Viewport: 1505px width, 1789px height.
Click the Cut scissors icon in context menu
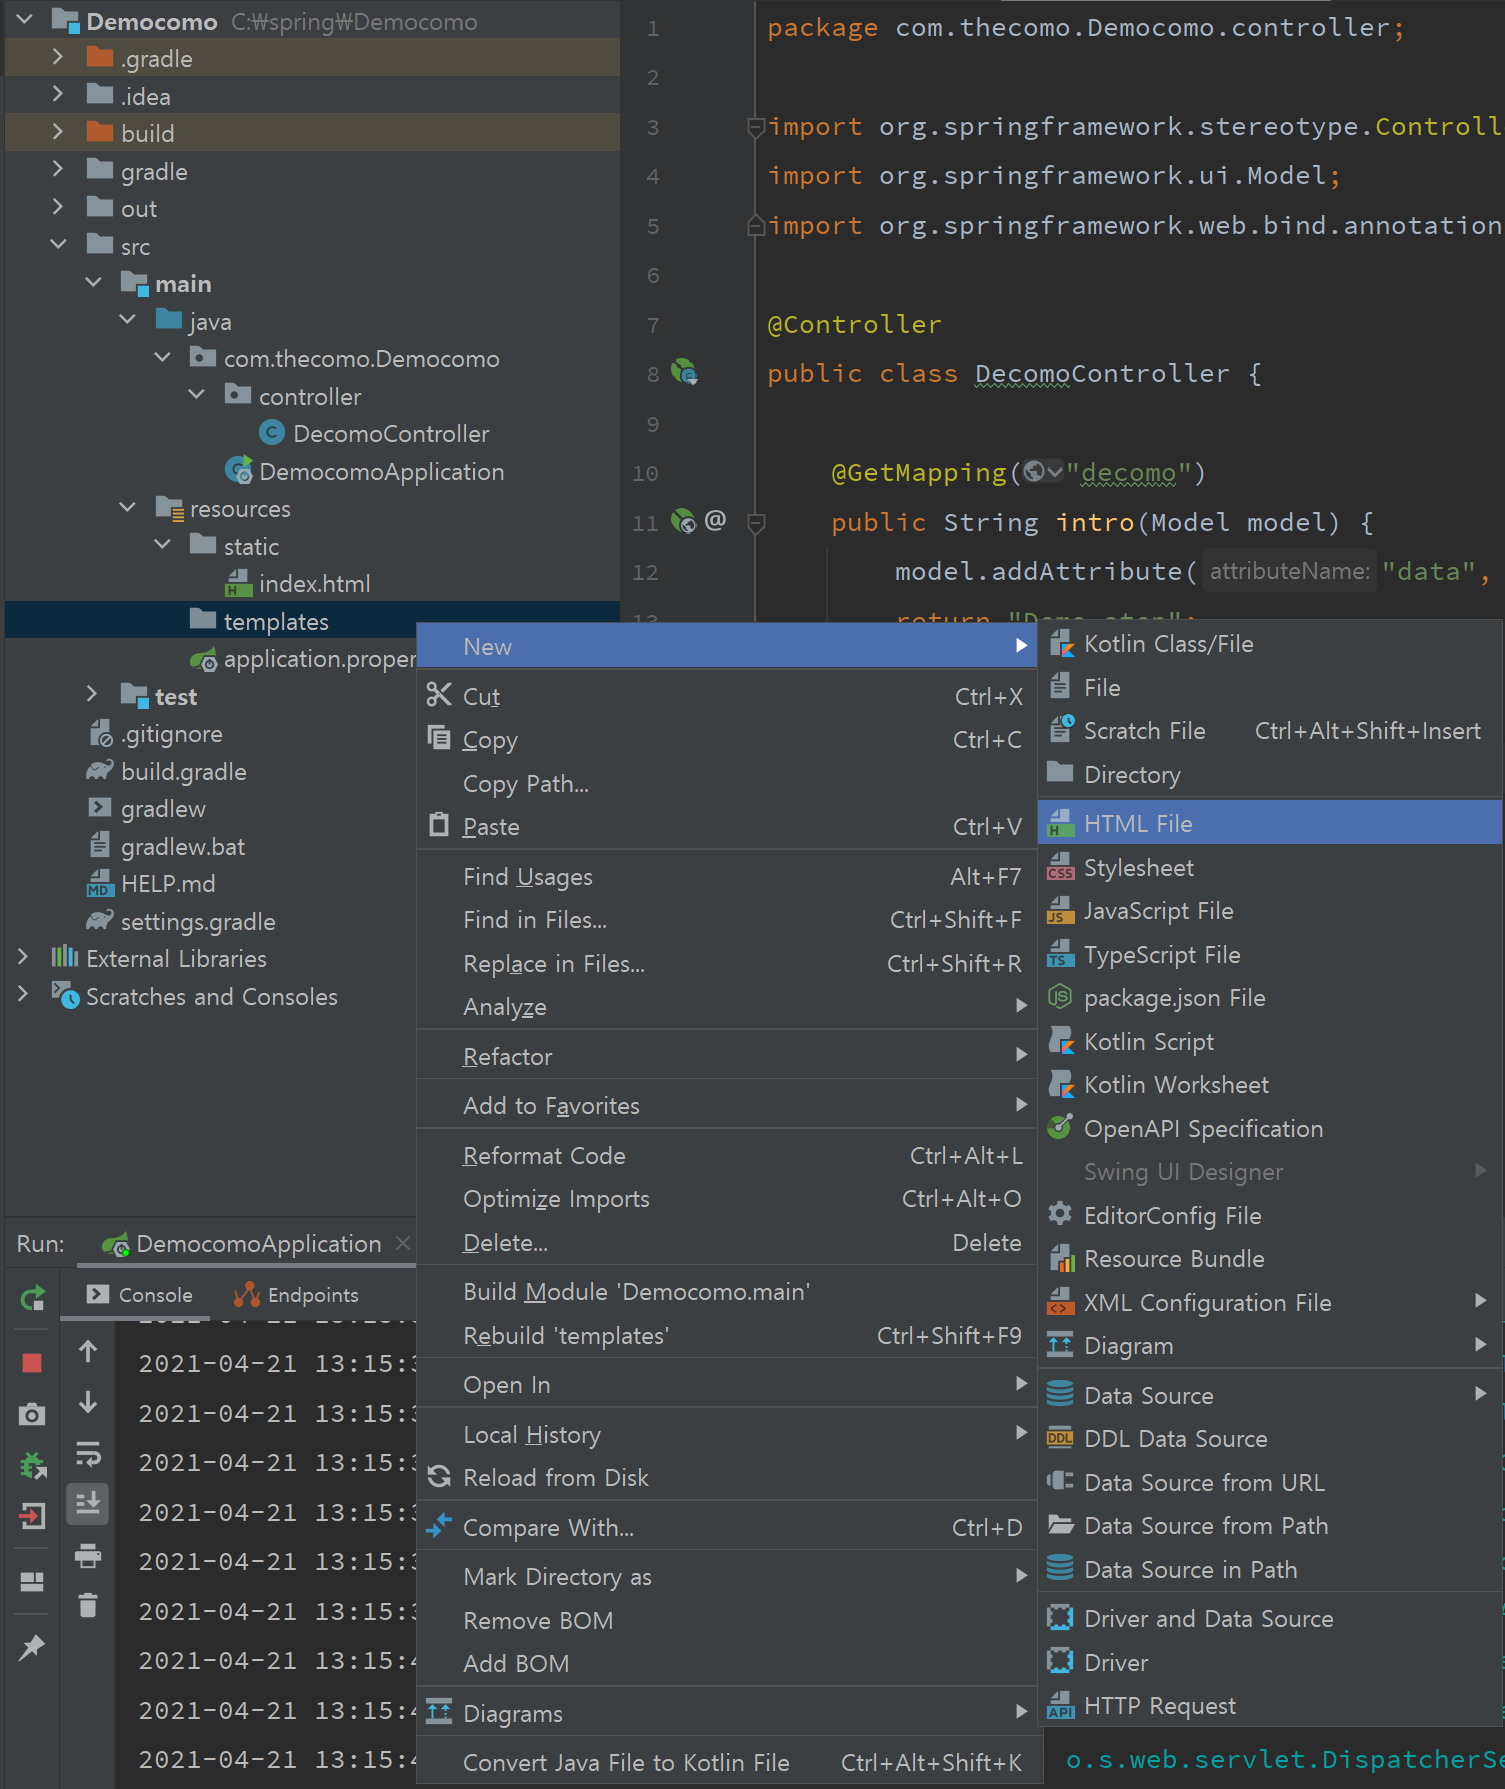(439, 695)
